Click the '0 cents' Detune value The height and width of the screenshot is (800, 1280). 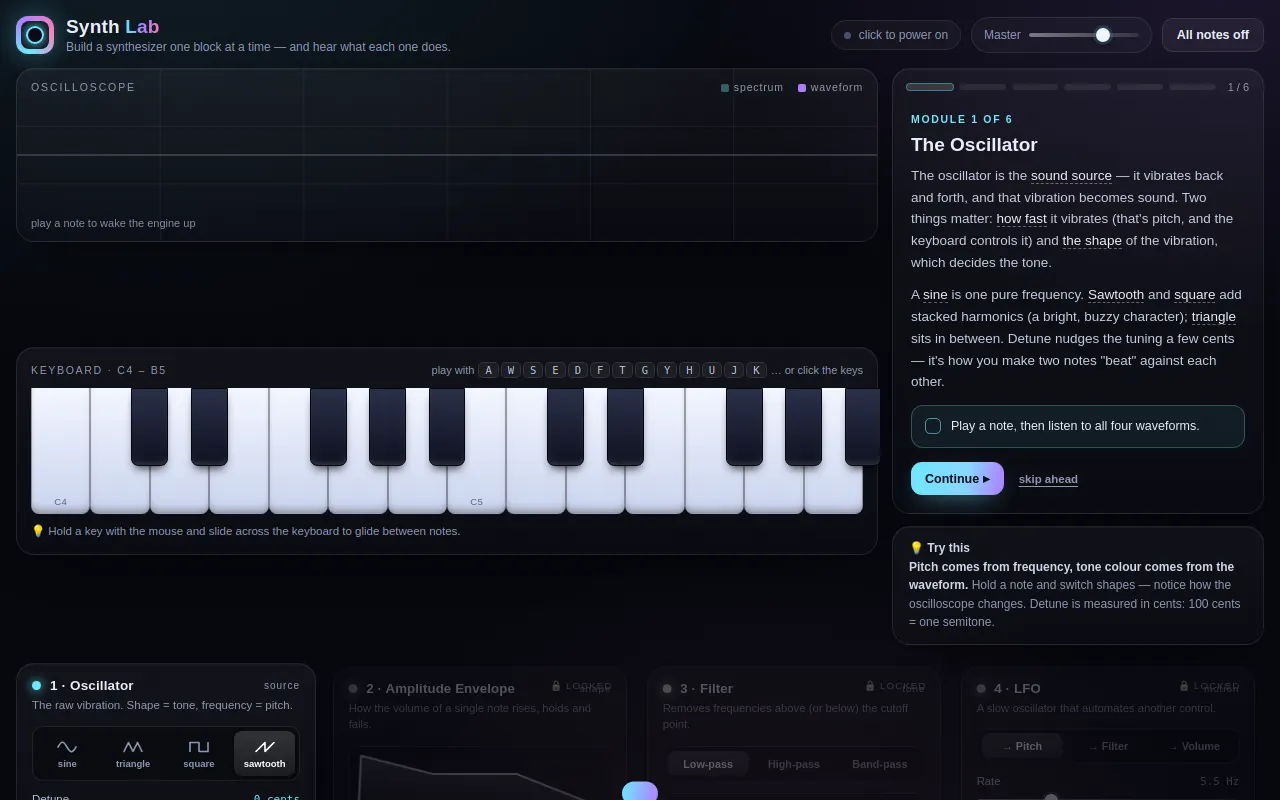[276, 797]
